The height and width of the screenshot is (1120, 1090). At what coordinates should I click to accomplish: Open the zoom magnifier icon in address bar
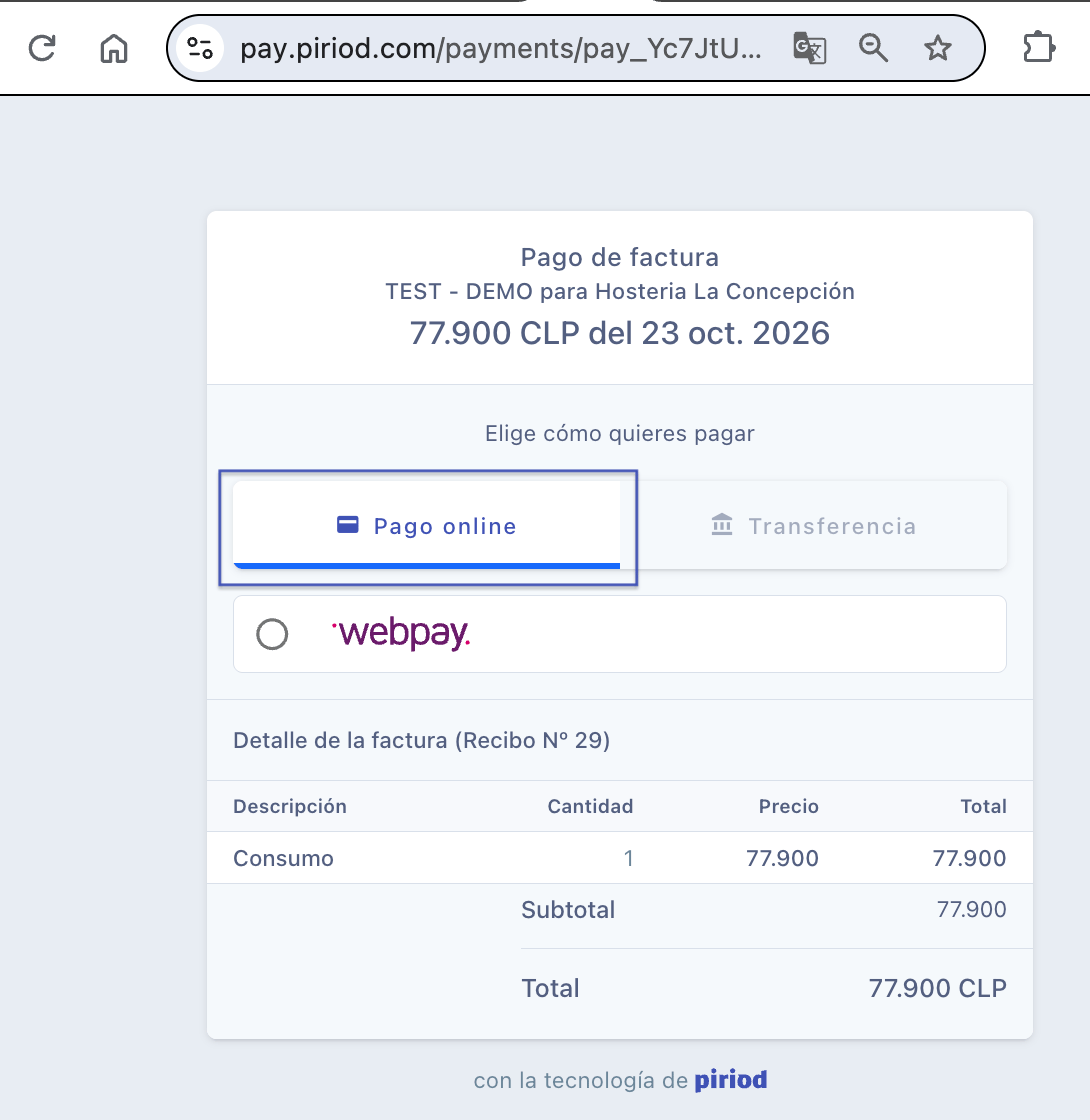tap(873, 49)
